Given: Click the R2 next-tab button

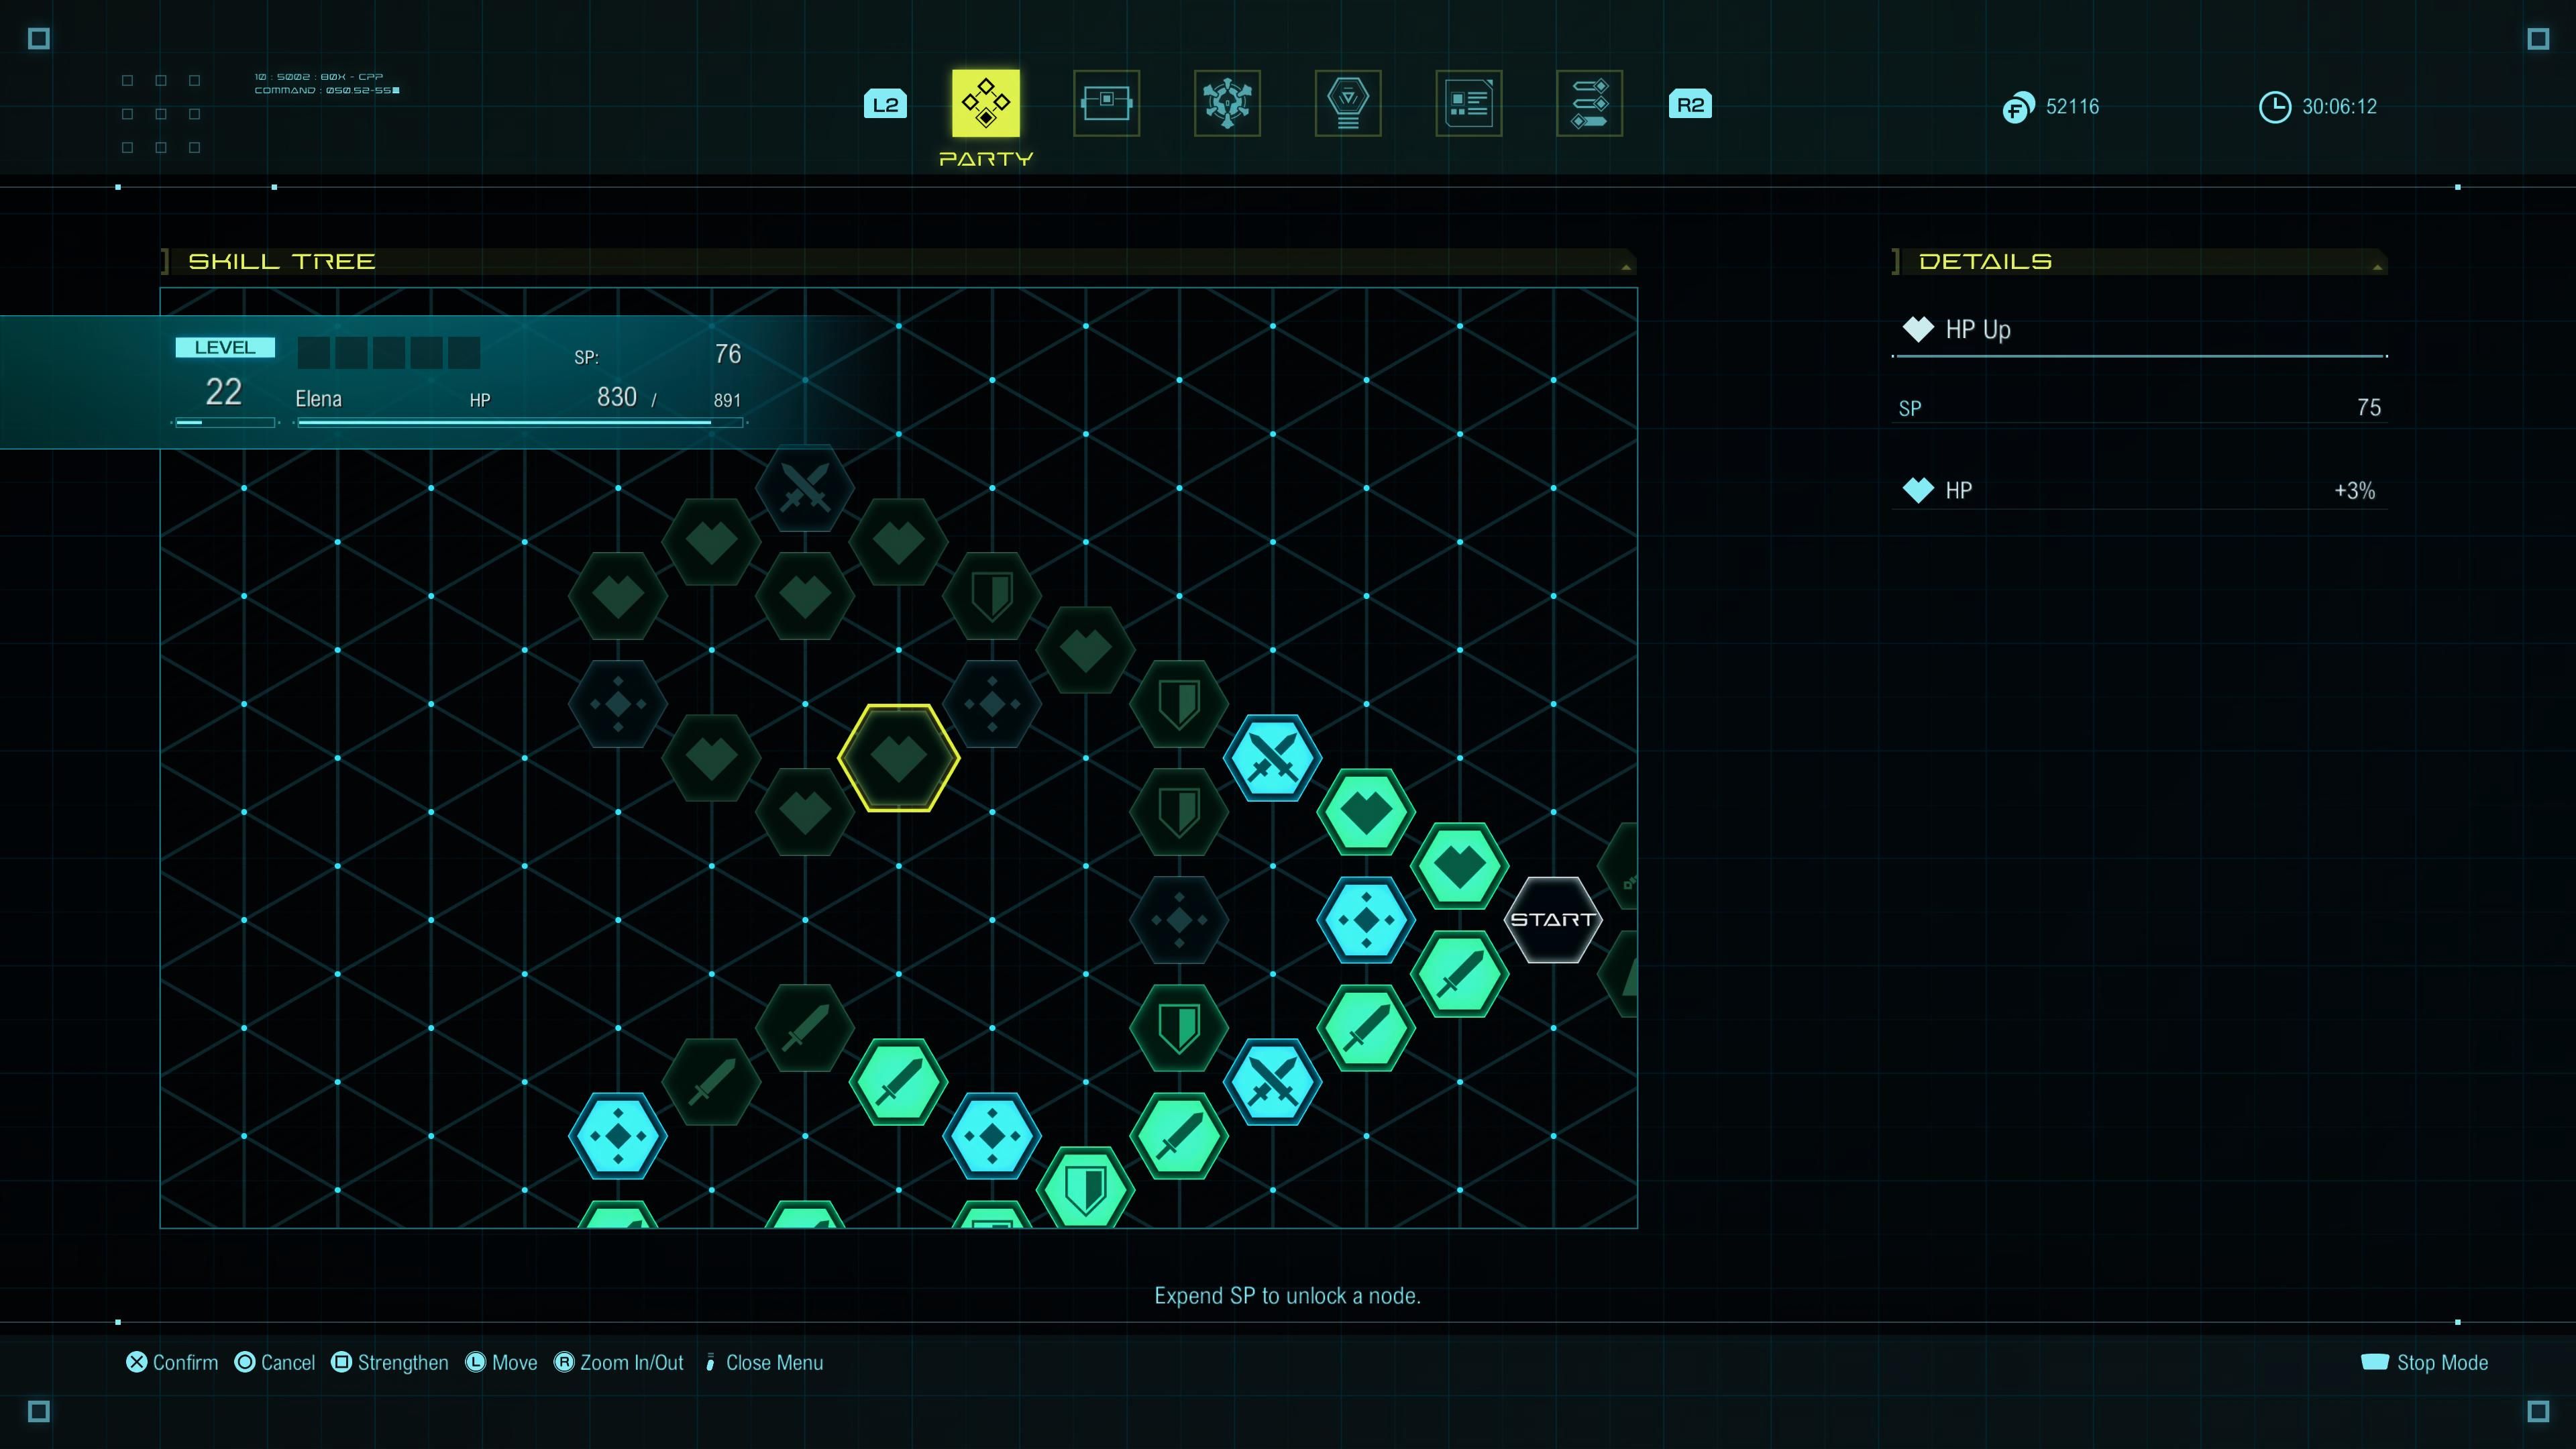Looking at the screenshot, I should tap(1690, 104).
